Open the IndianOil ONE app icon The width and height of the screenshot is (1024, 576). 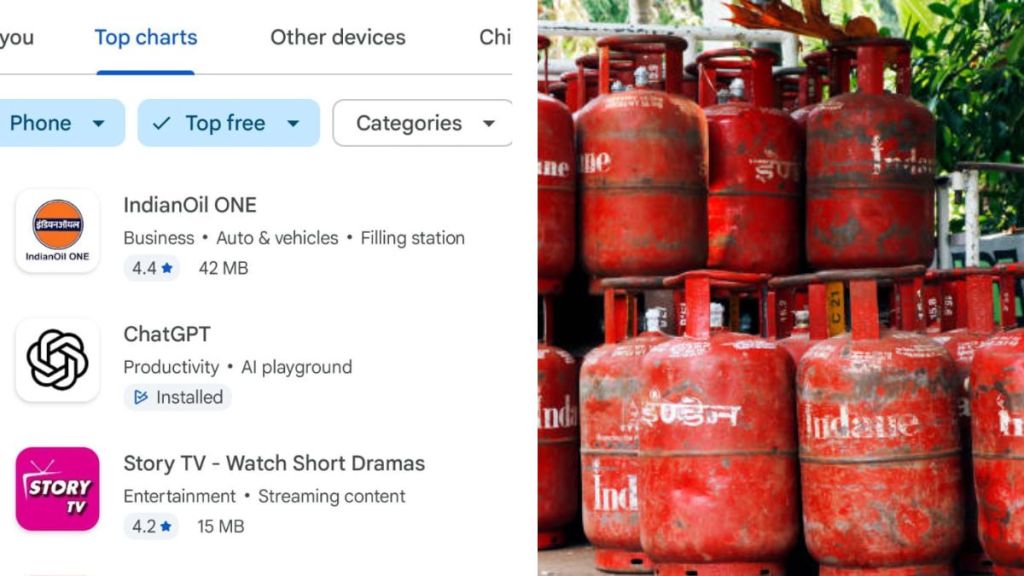click(x=57, y=231)
